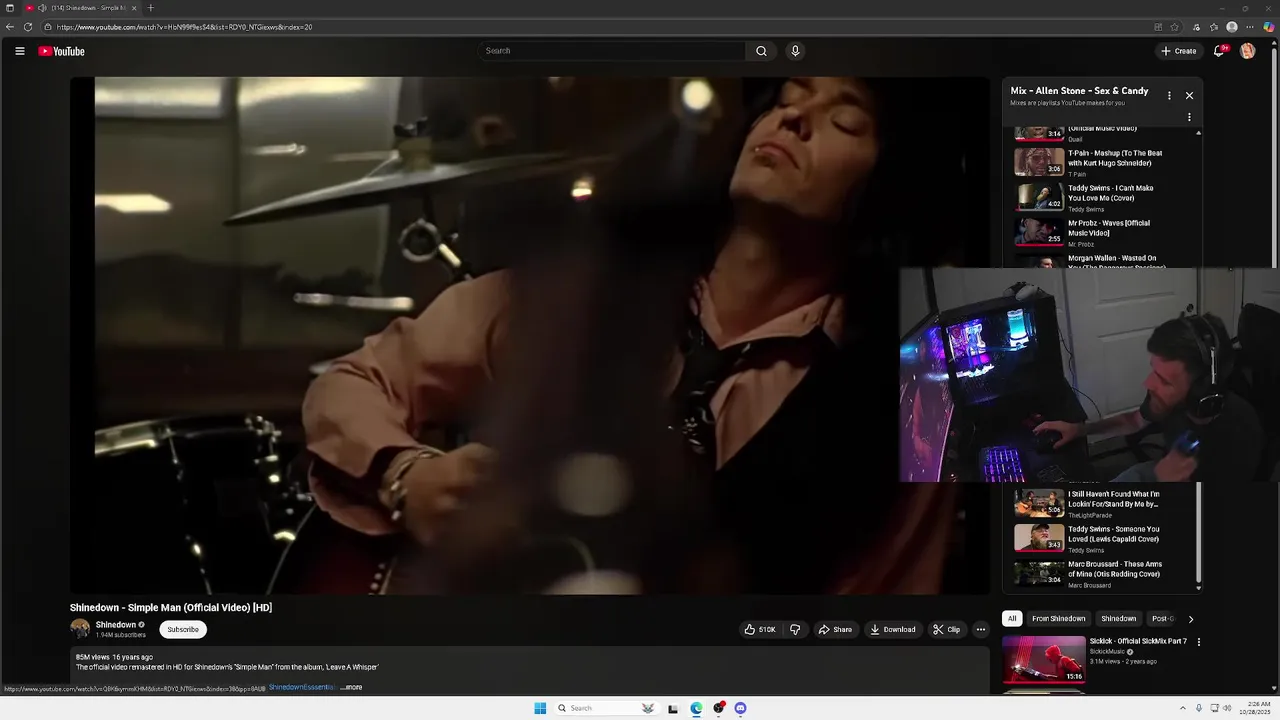1280x720 pixels.
Task: Open browser favorites list
Action: pyautogui.click(x=1214, y=27)
